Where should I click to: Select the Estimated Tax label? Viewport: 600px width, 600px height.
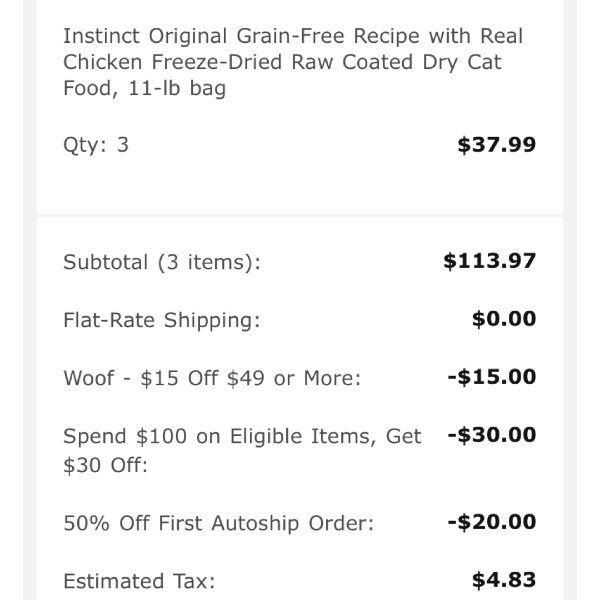[x=139, y=581]
